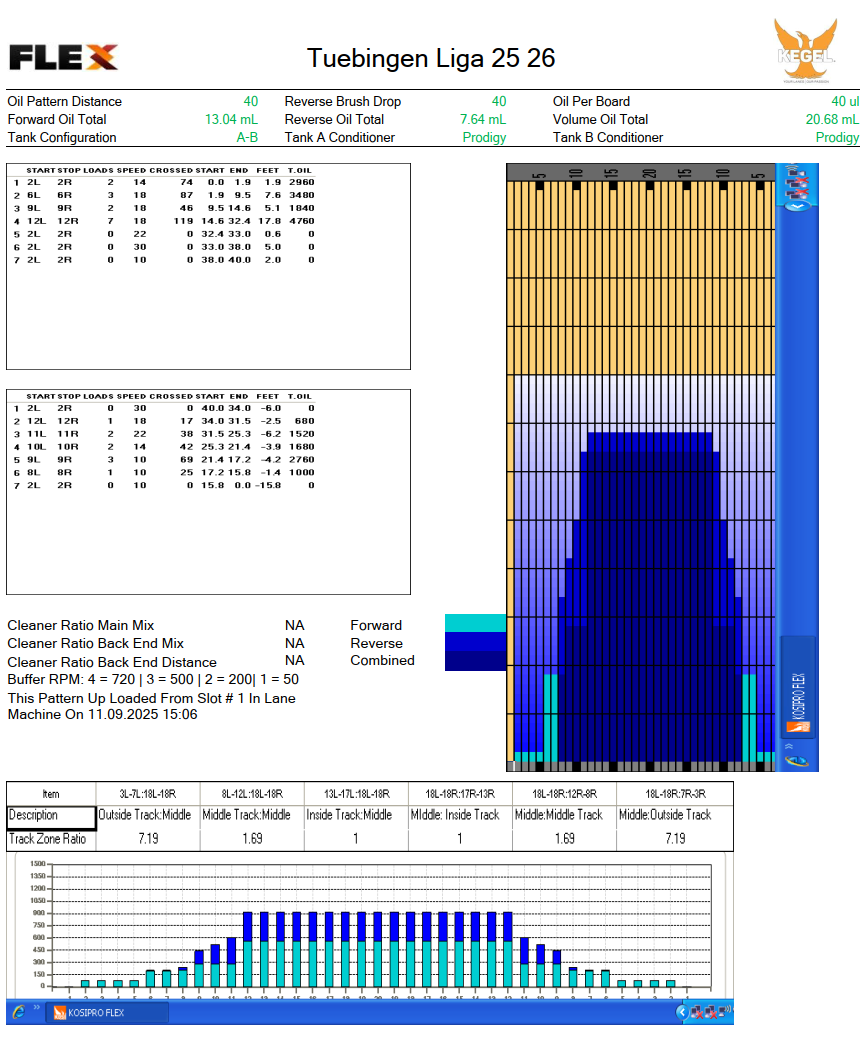Click the blue Reverse legend swatch
The image size is (867, 1063).
[475, 642]
